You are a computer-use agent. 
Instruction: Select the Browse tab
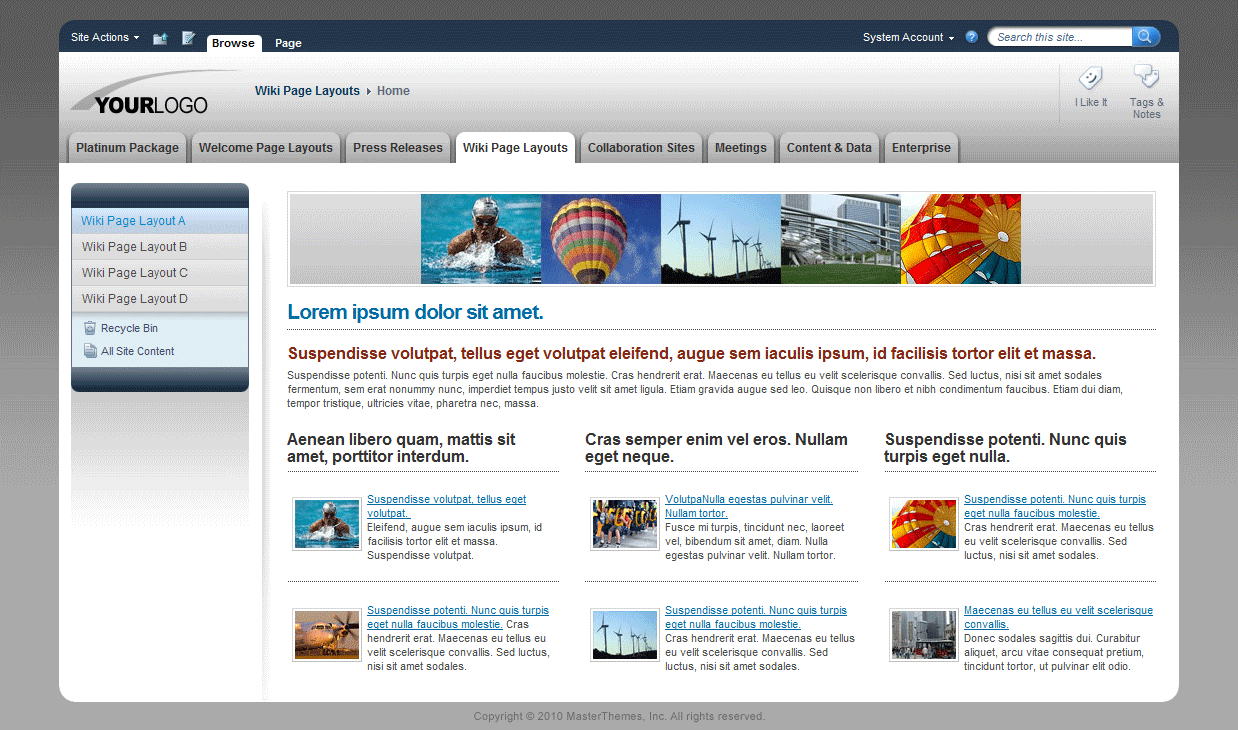pyautogui.click(x=233, y=43)
